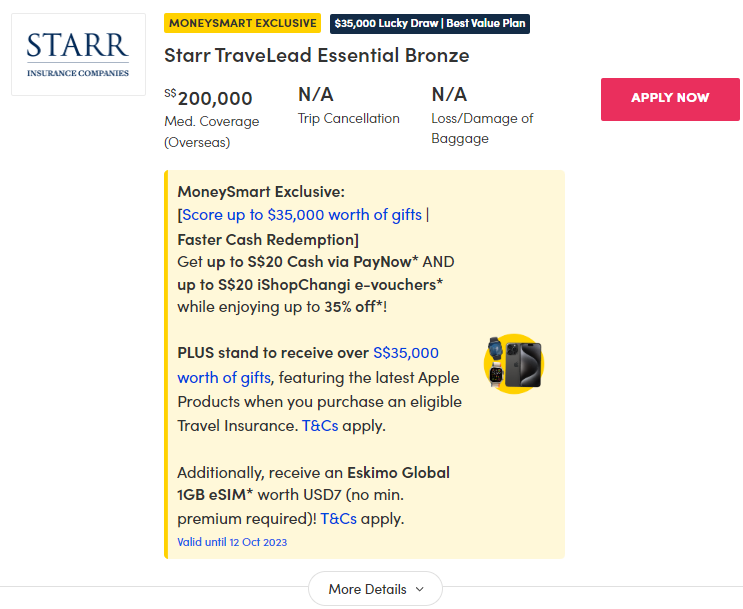Open T&Cs link after no min. premium required
The width and height of the screenshot is (743, 609).
(339, 519)
